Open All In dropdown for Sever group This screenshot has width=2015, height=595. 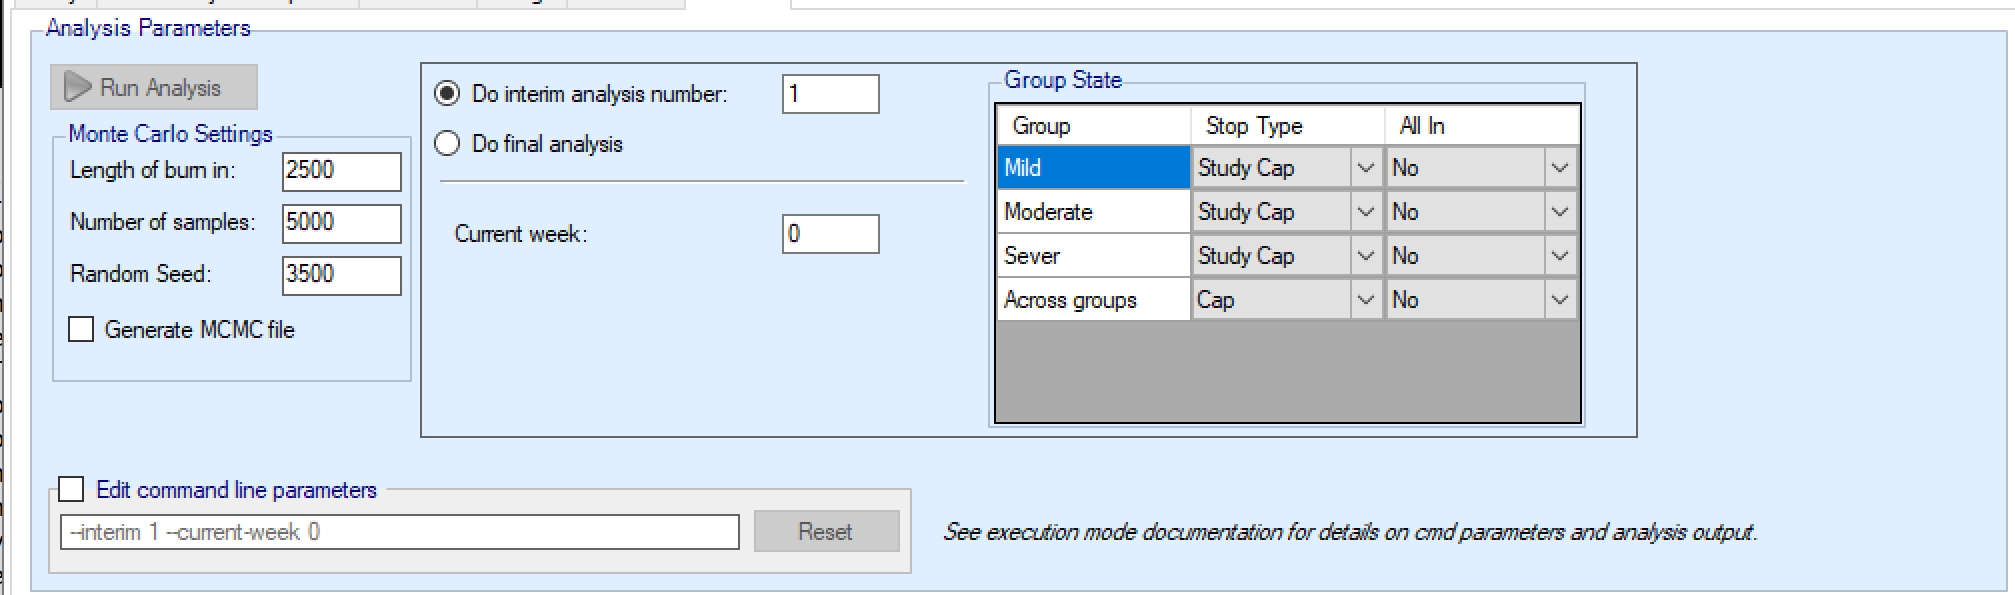1559,256
